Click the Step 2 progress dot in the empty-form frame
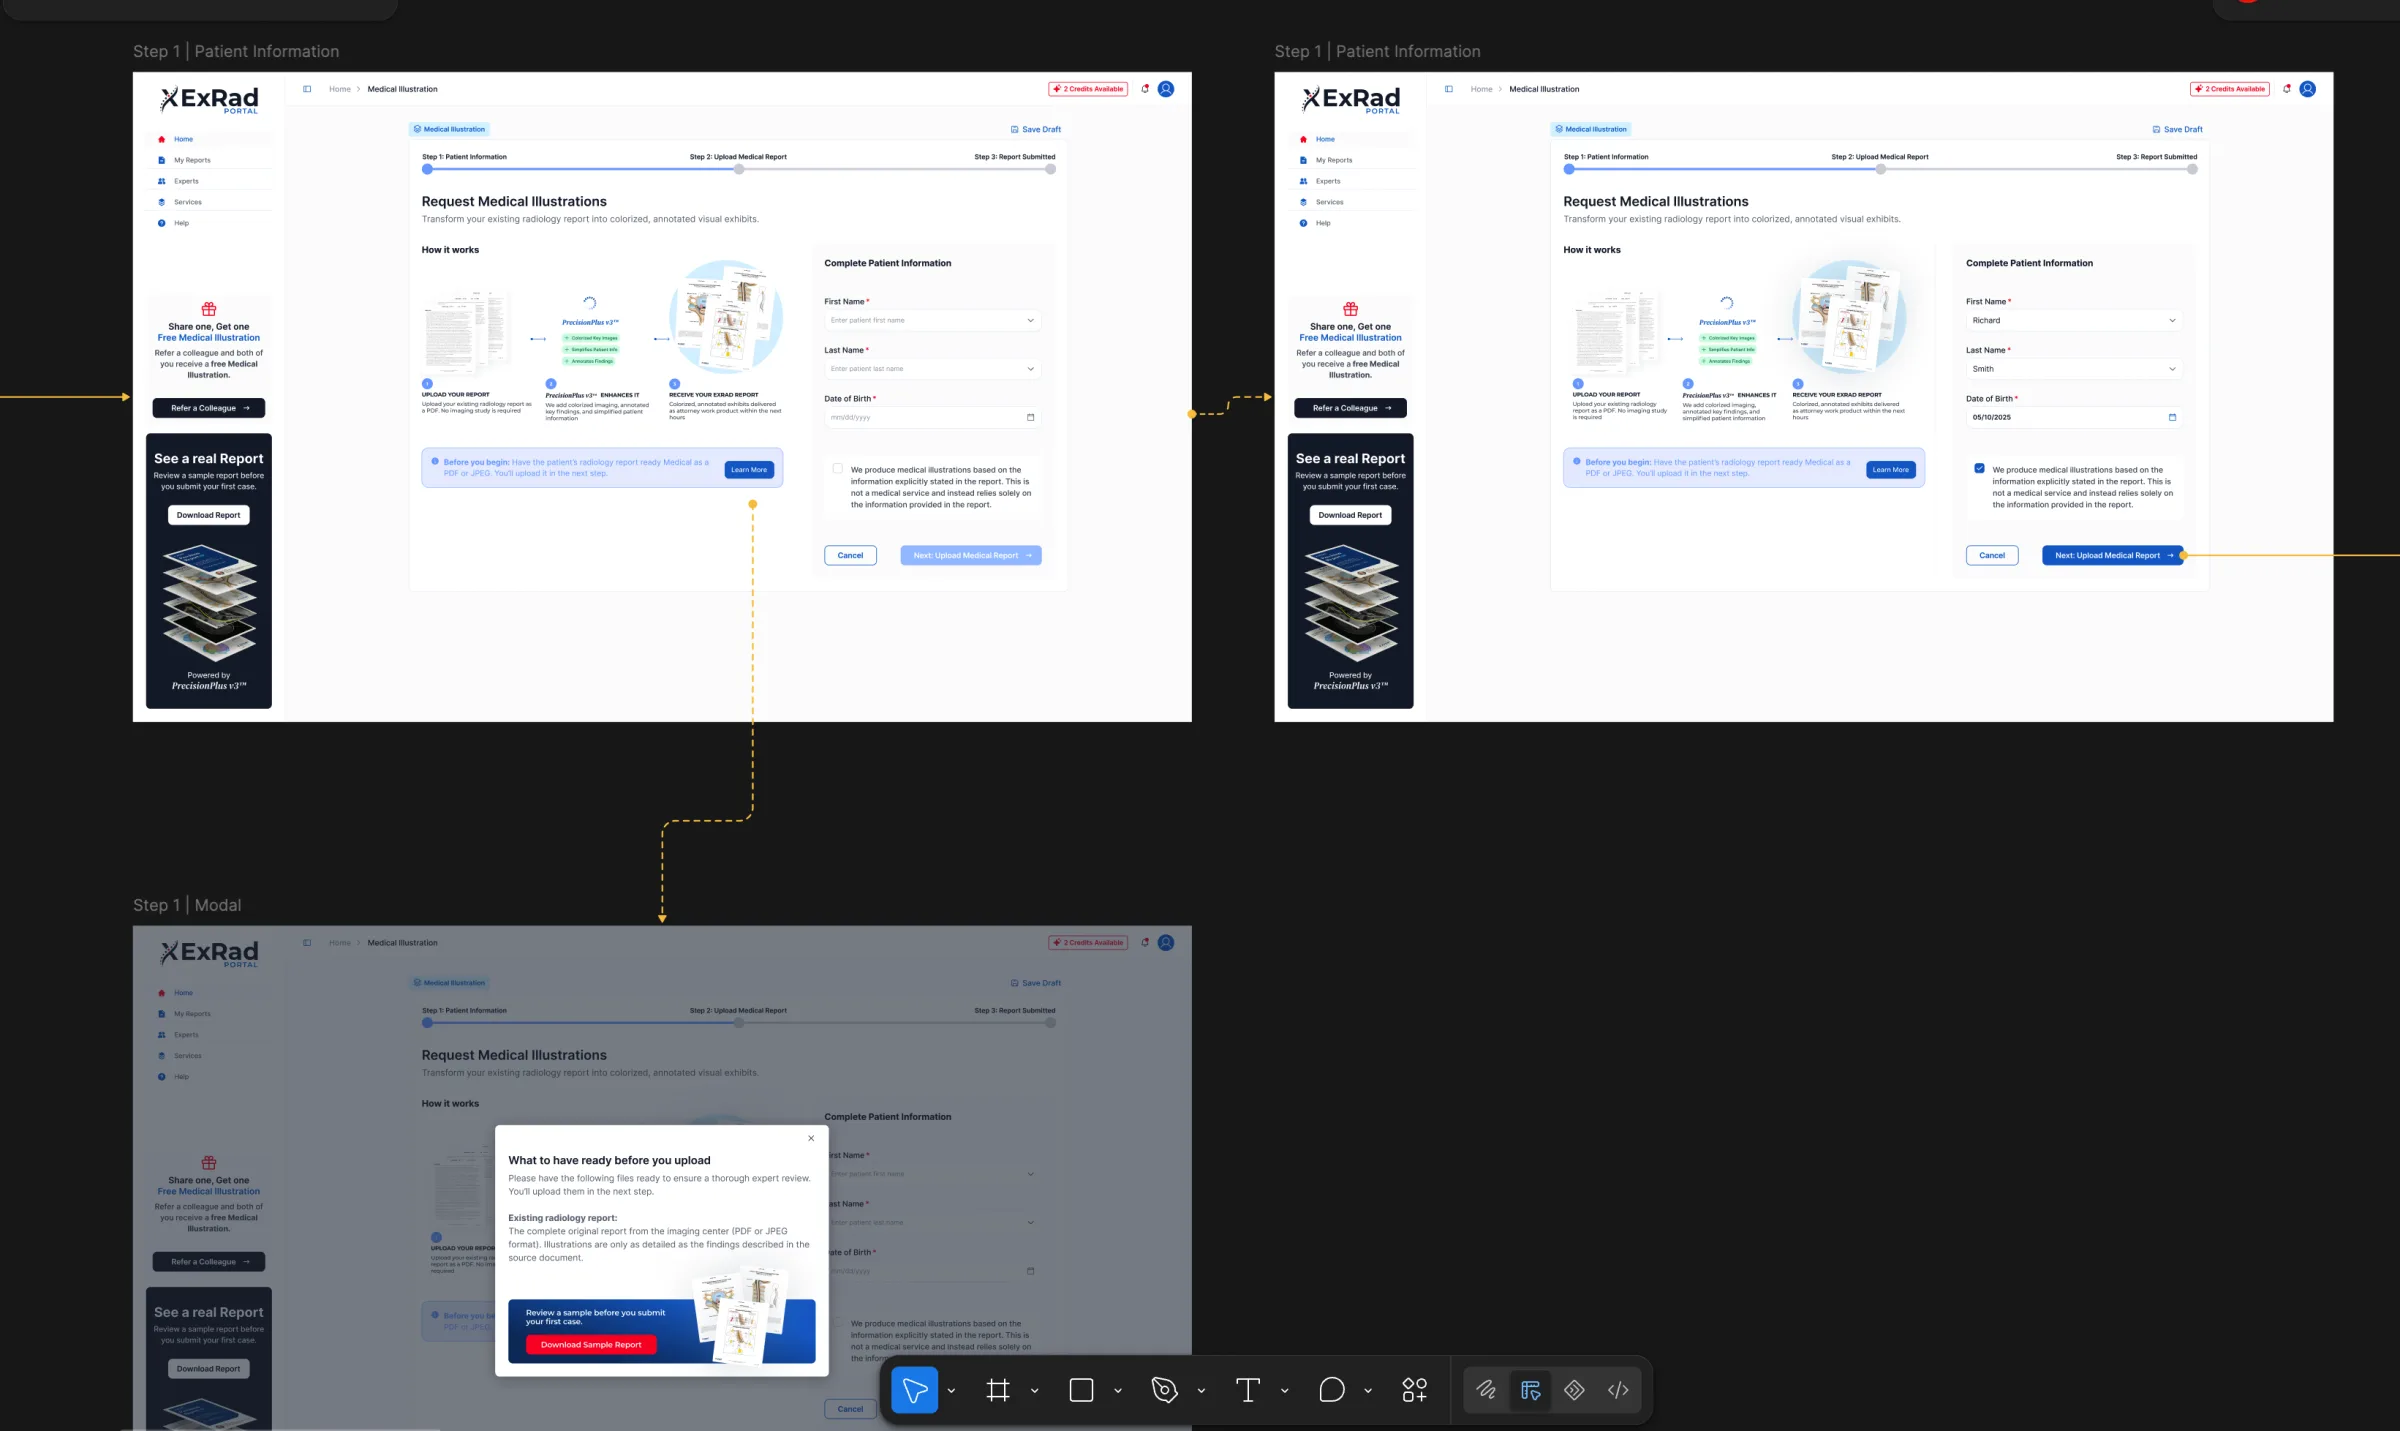Image resolution: width=2400 pixels, height=1431 pixels. pos(739,169)
